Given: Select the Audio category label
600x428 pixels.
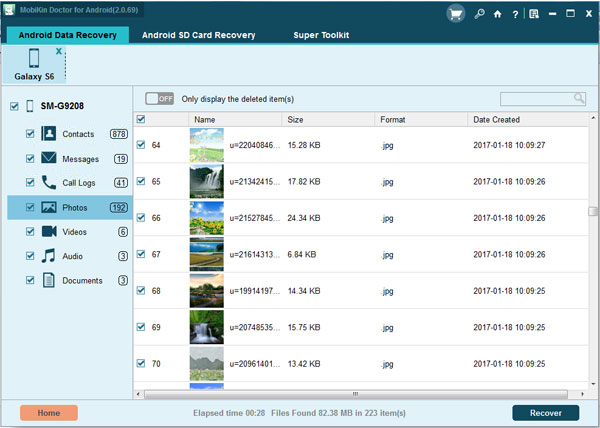Looking at the screenshot, I should click(72, 256).
